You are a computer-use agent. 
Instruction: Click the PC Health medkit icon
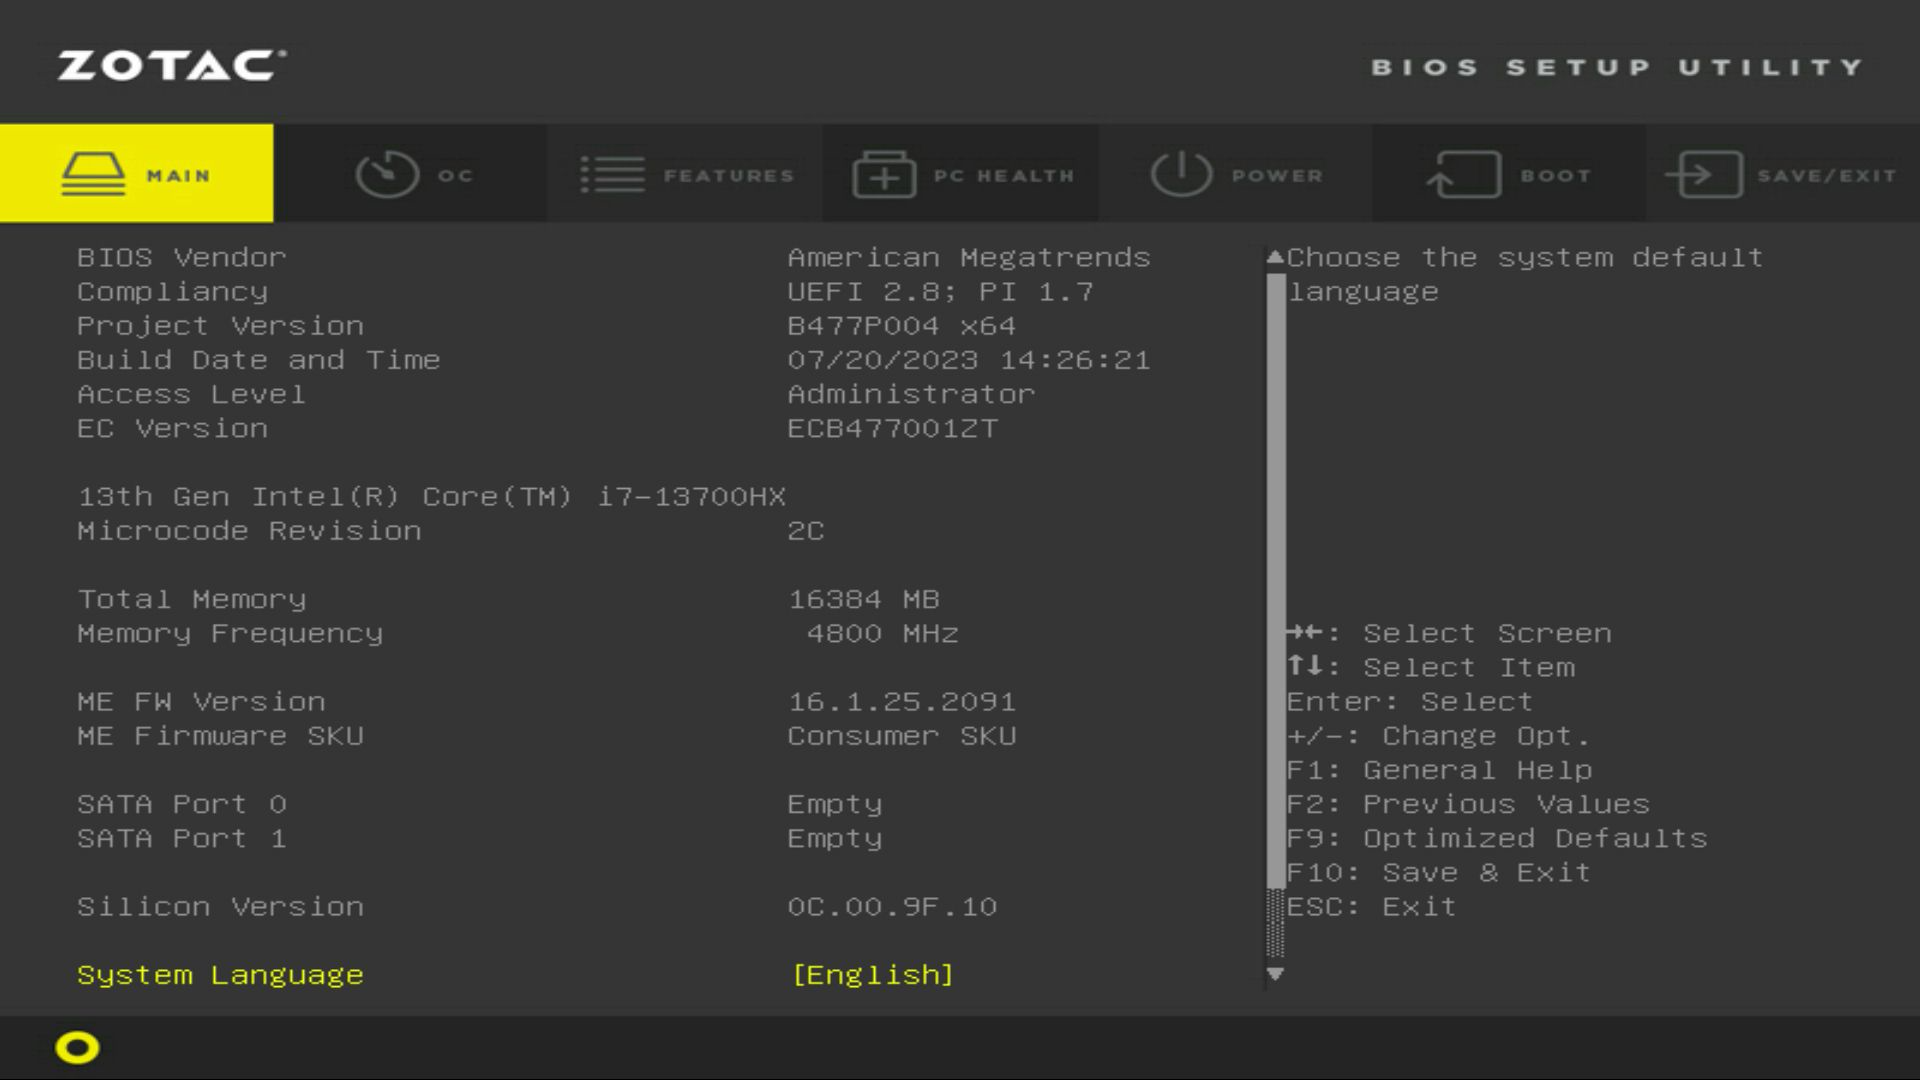point(884,175)
